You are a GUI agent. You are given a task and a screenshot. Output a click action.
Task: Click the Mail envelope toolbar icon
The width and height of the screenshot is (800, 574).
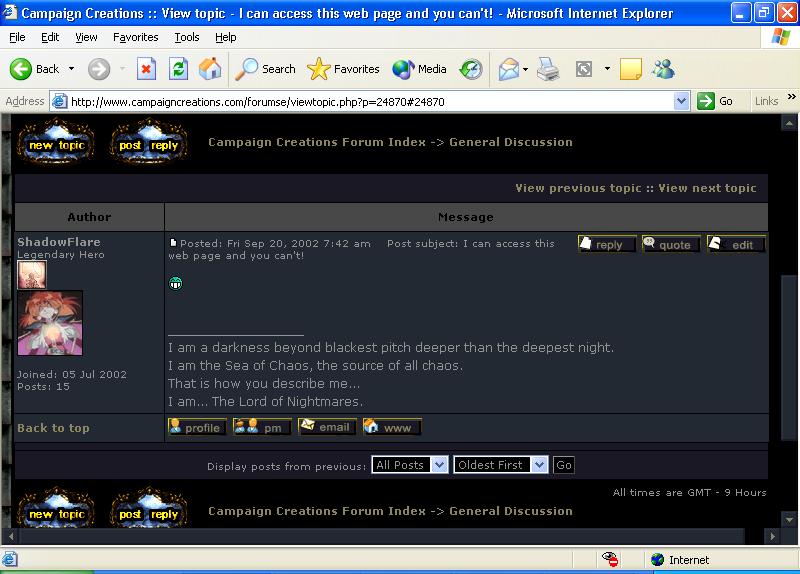pyautogui.click(x=509, y=69)
